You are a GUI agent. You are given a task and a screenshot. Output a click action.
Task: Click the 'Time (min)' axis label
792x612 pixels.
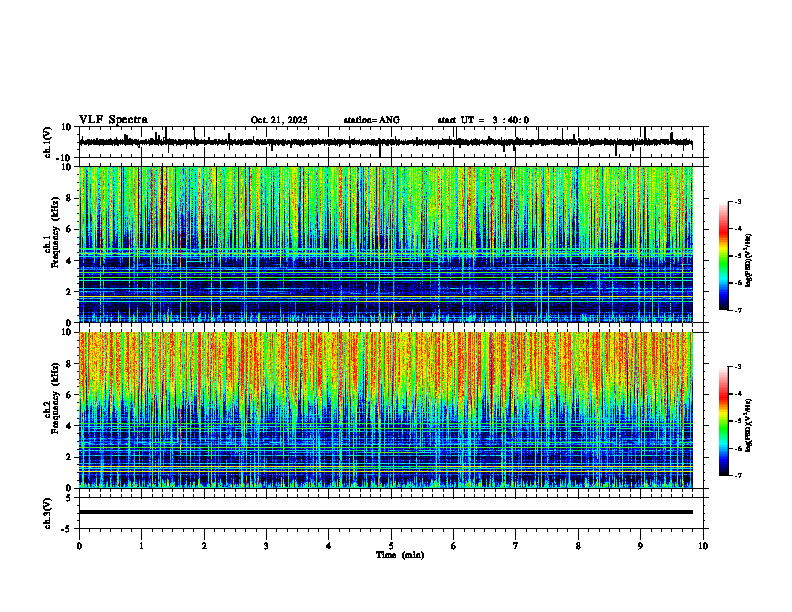(x=400, y=555)
